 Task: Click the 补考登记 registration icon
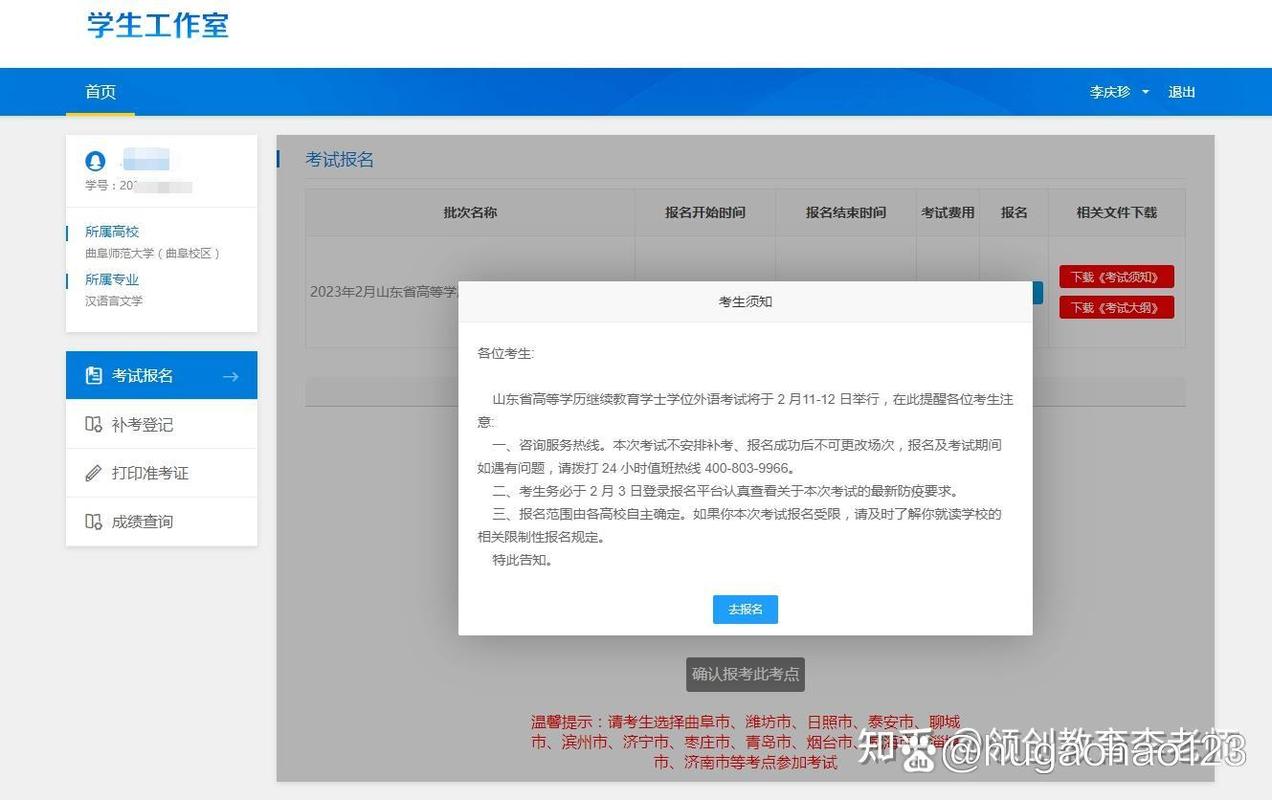[x=94, y=424]
